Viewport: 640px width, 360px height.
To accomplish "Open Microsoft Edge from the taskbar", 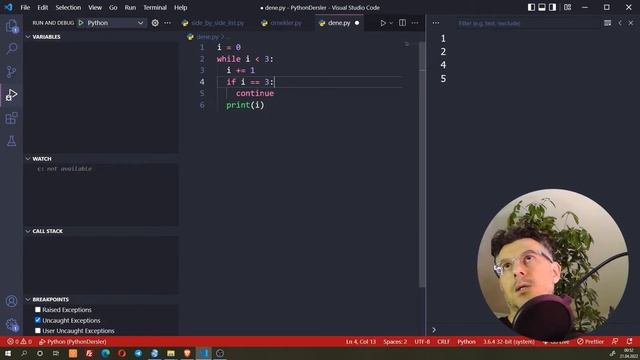I will [x=105, y=353].
